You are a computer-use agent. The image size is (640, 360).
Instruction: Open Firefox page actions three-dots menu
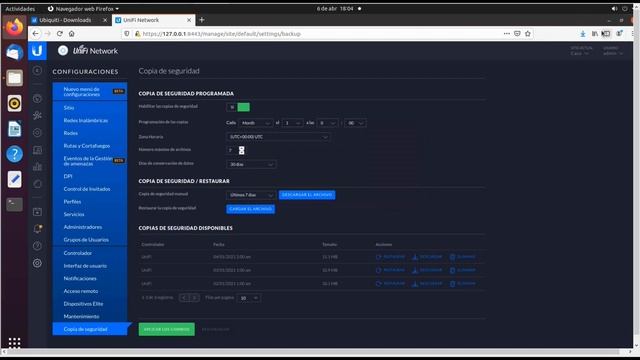tap(507, 33)
